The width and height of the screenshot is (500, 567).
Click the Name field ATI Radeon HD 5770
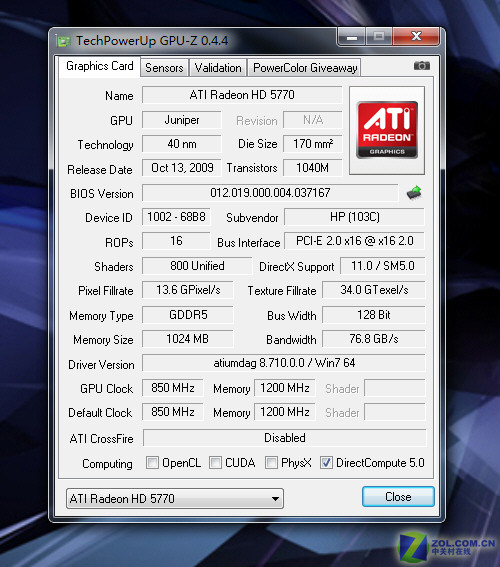tap(242, 95)
